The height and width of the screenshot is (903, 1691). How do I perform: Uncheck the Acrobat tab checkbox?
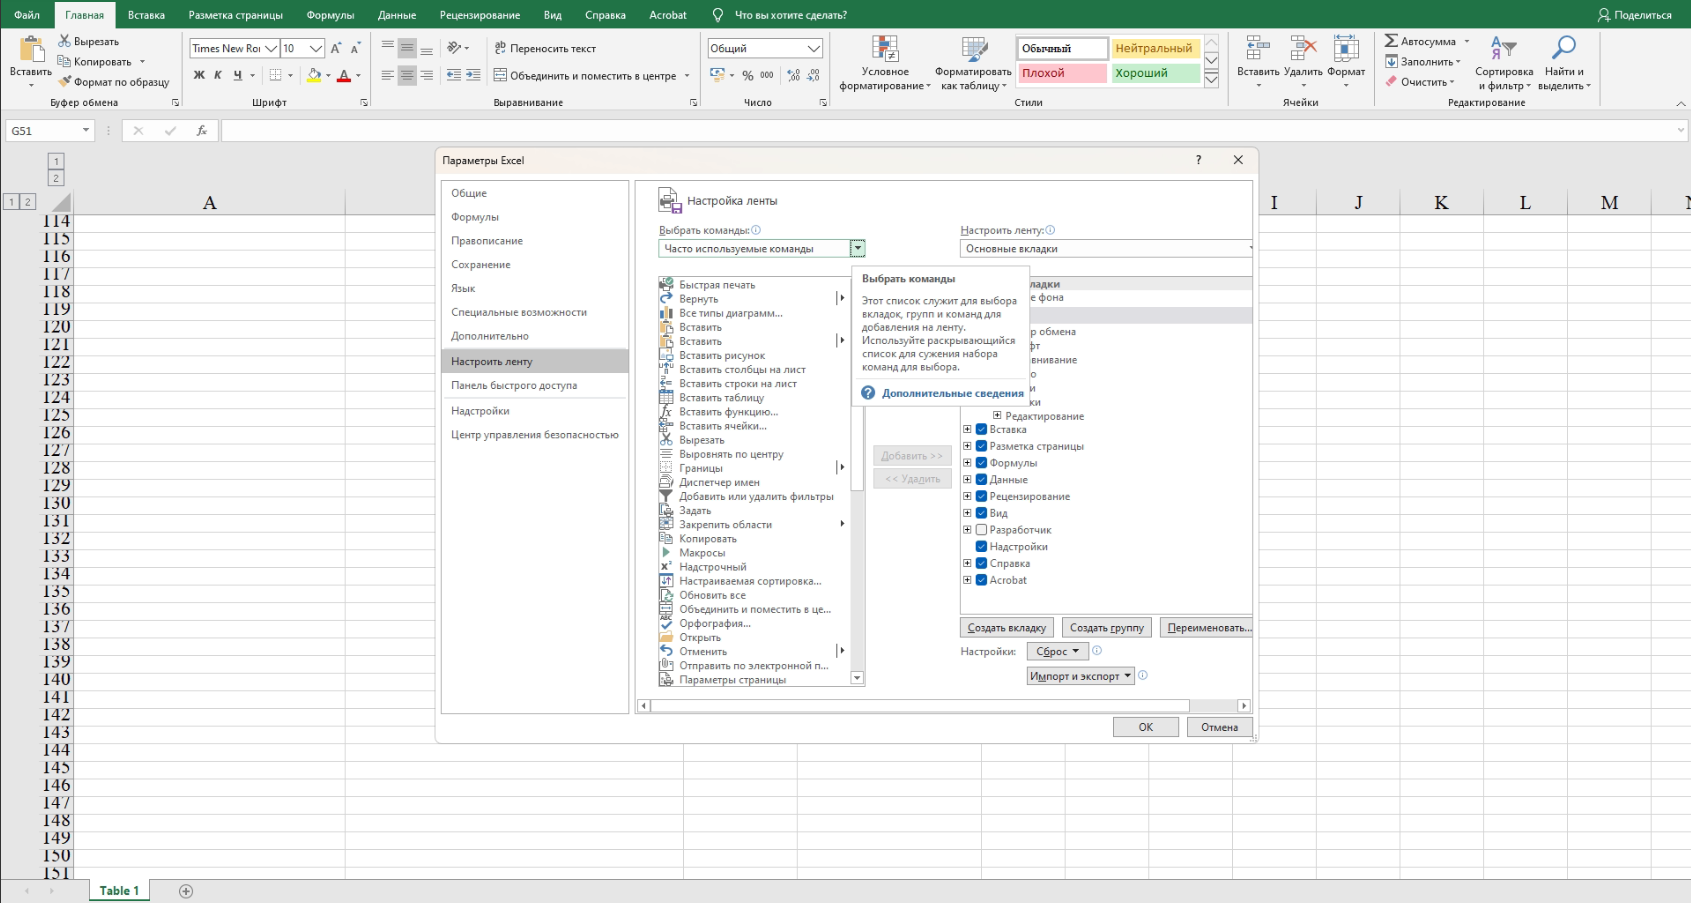tap(981, 580)
